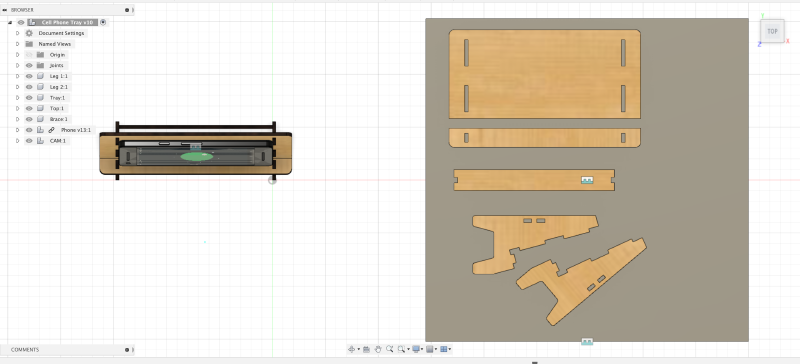Click the Look At icon
Viewport: 800px width, 364px height.
366,349
